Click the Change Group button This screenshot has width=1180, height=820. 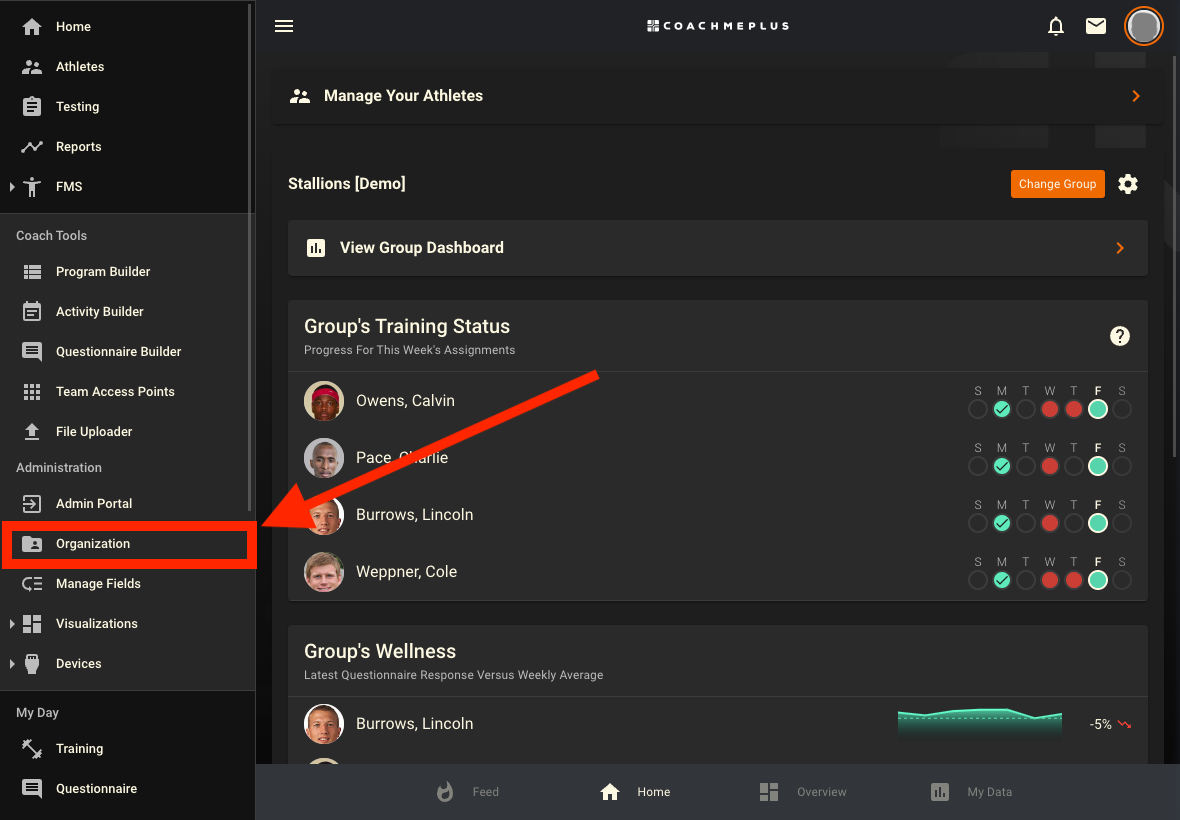1057,184
